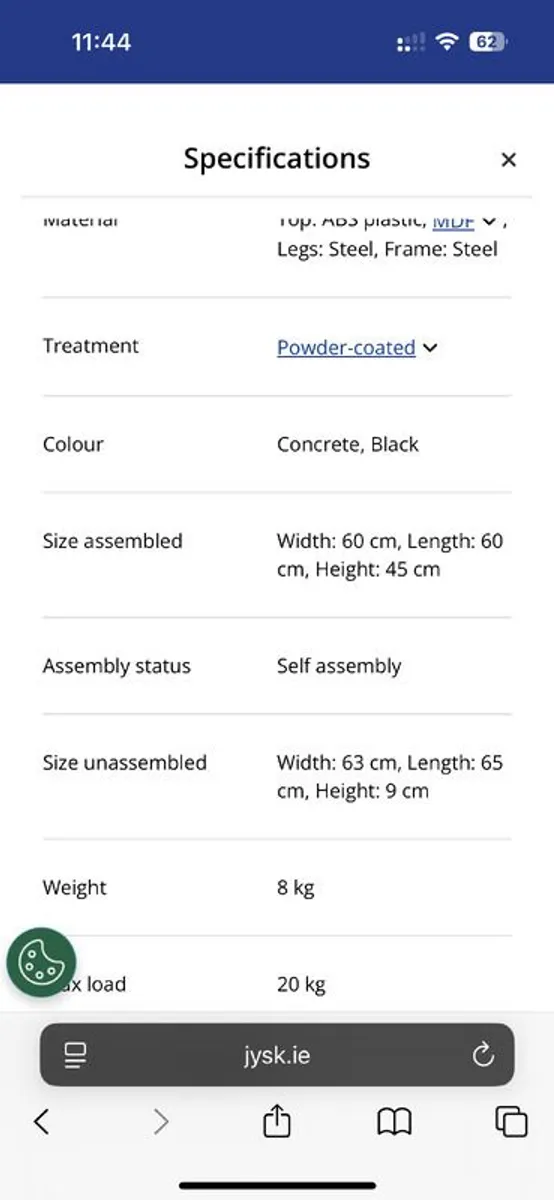Open the MDF material link
The width and height of the screenshot is (554, 1200).
pos(453,221)
